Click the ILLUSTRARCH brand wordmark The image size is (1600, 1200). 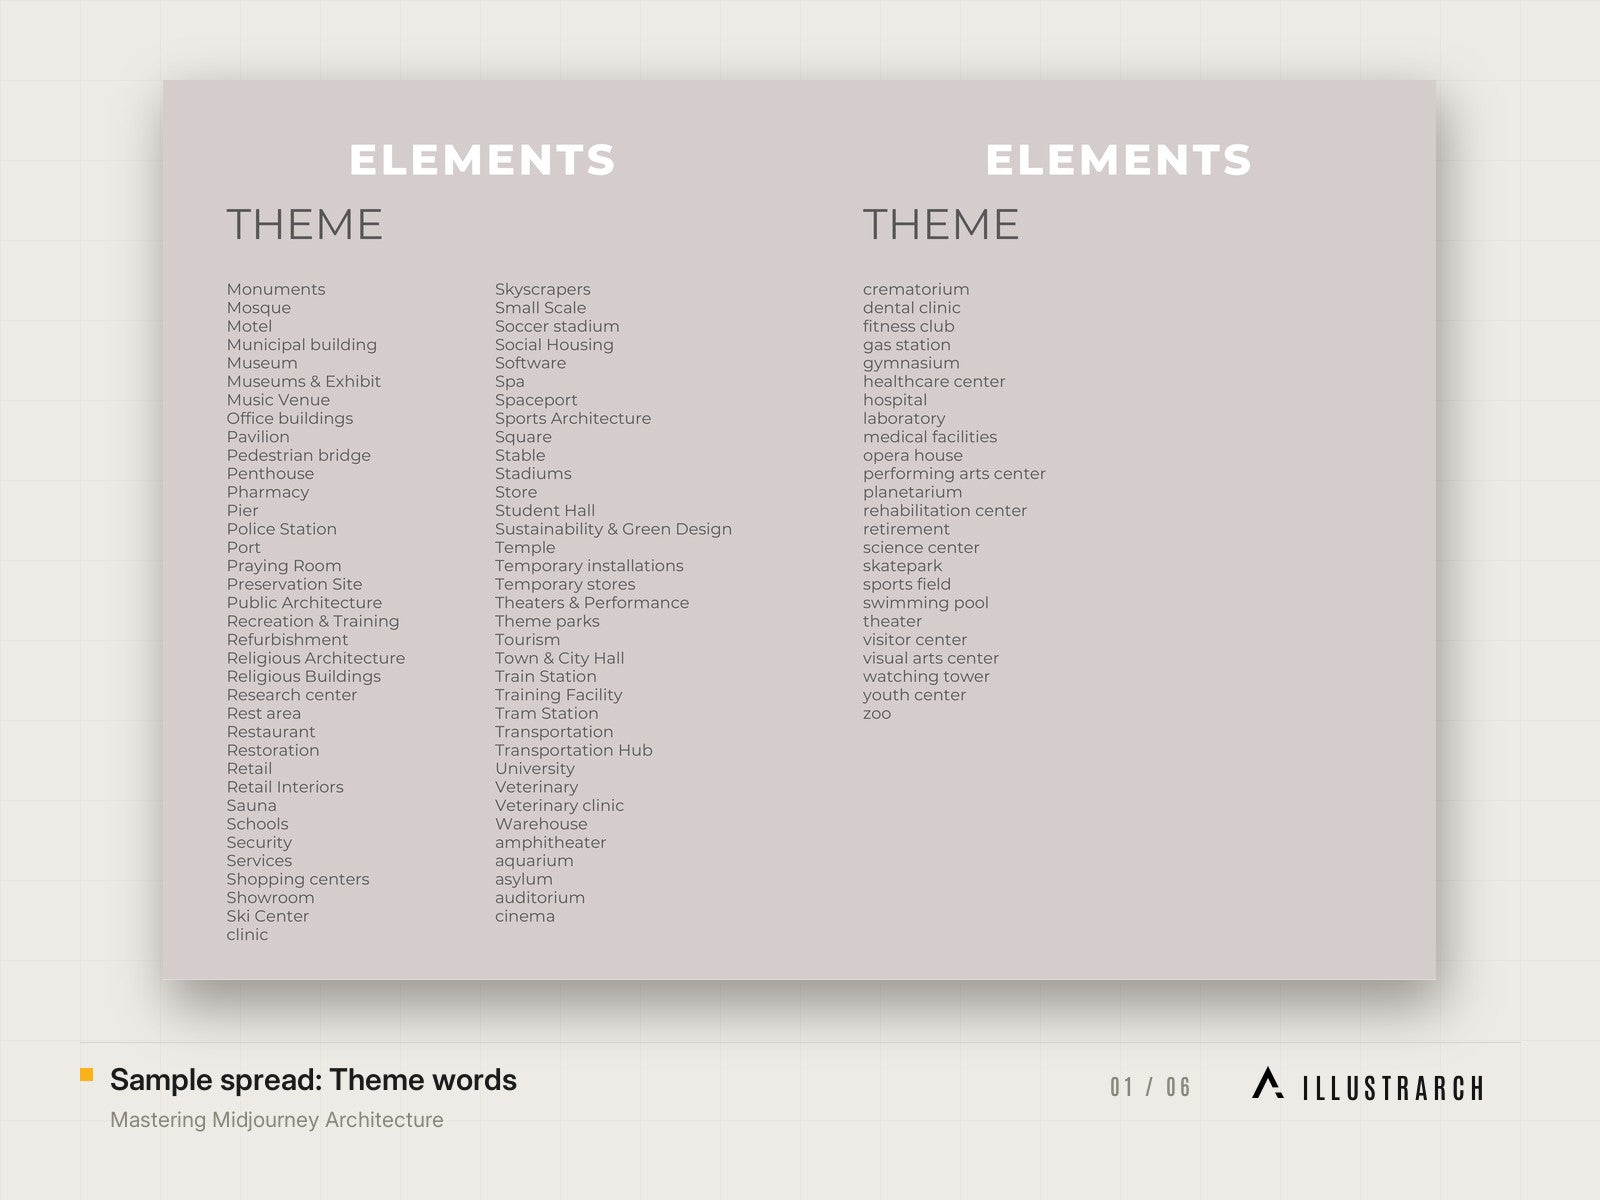point(1393,1088)
